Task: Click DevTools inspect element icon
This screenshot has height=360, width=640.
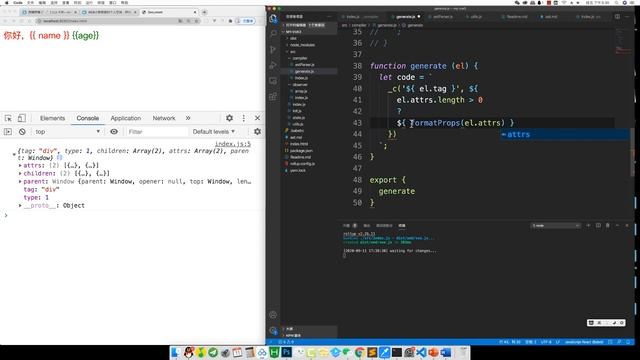Action: [x=8, y=118]
